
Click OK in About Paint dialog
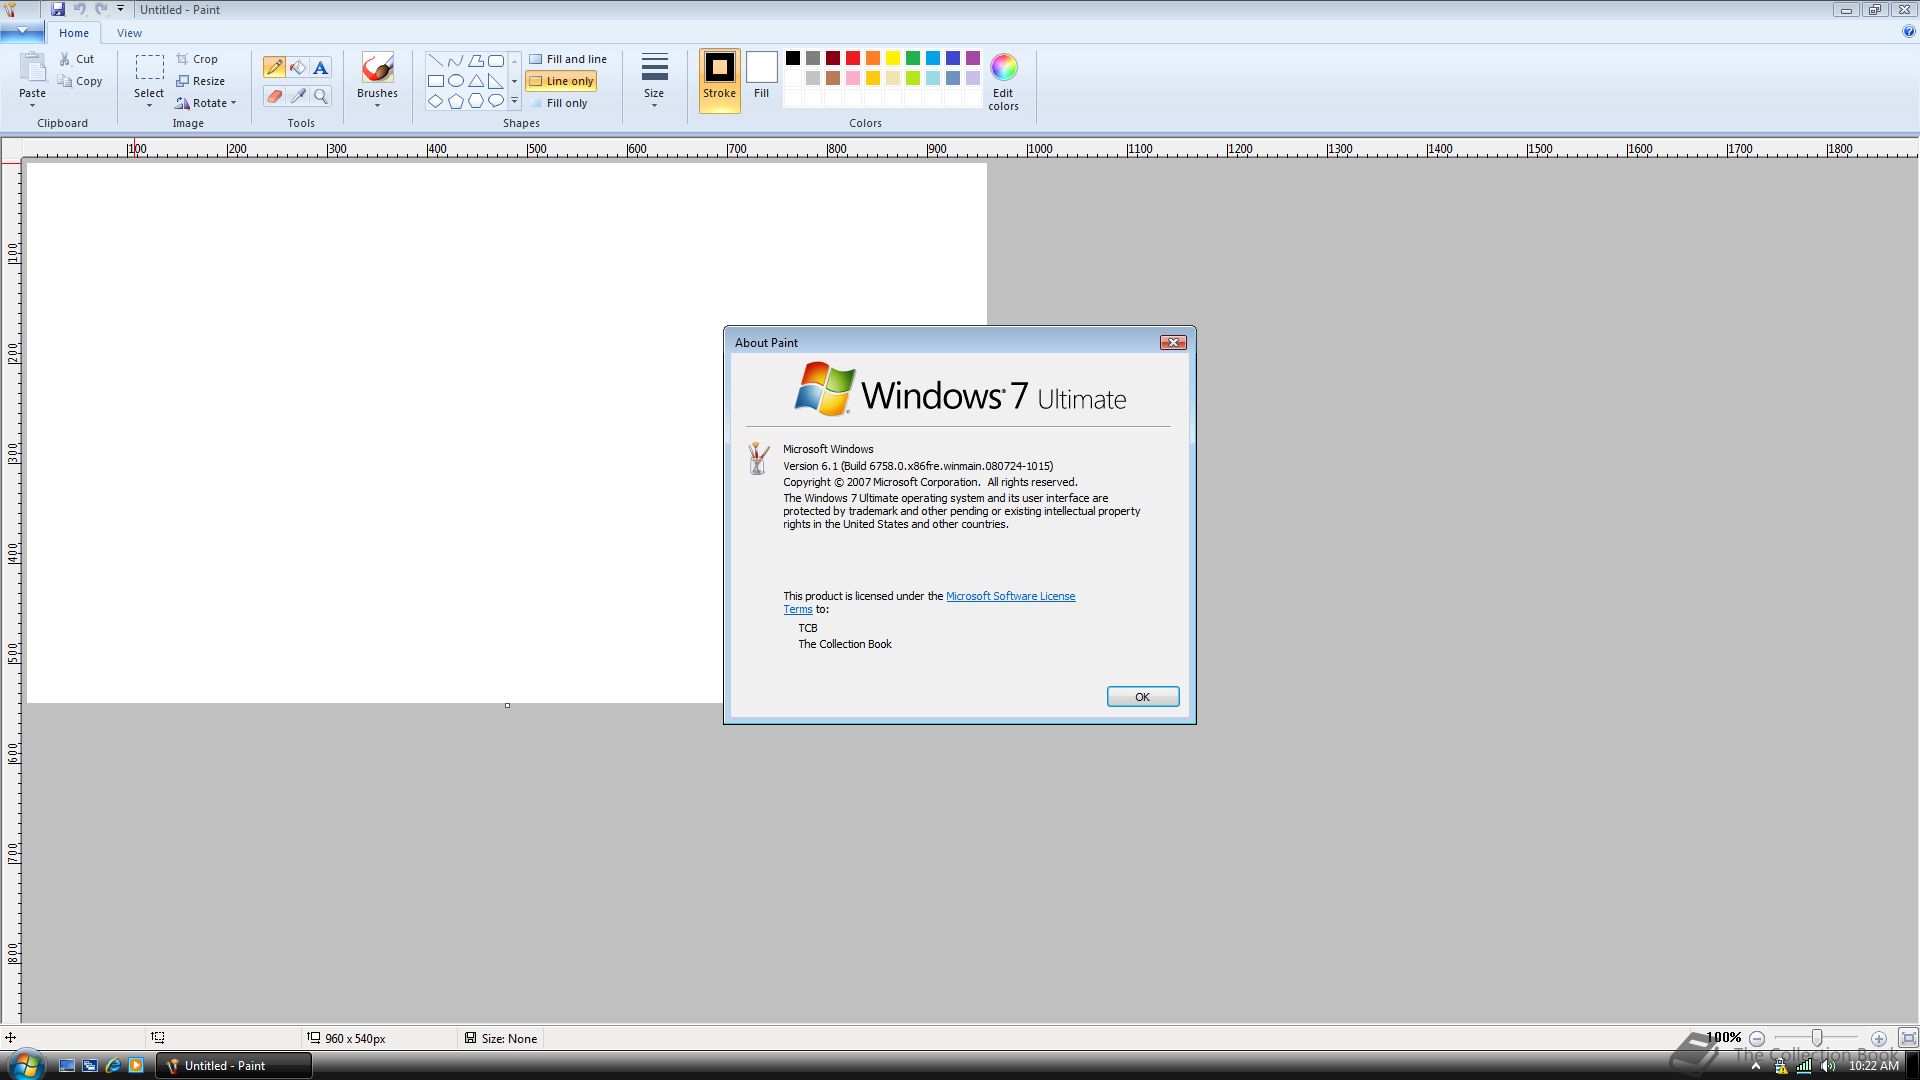click(x=1143, y=697)
